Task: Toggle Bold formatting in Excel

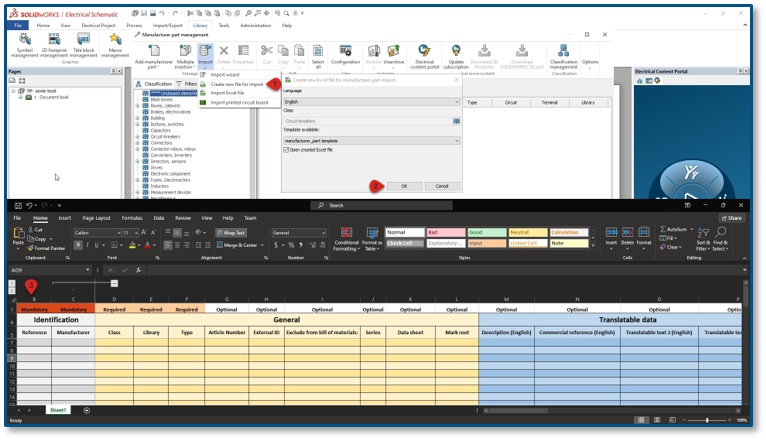Action: tap(78, 245)
